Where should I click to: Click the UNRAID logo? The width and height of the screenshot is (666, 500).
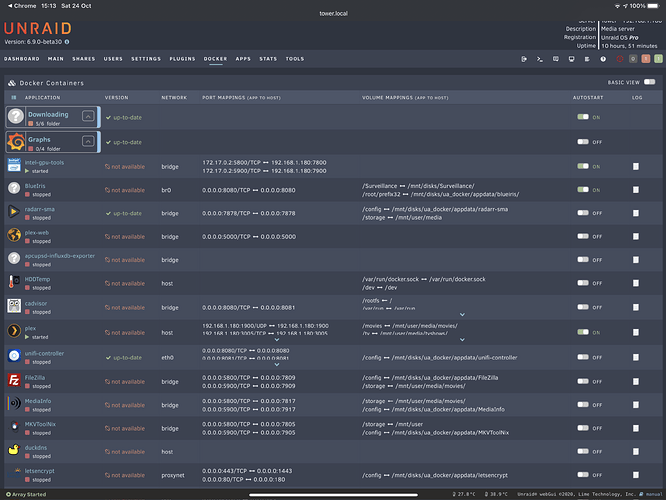tap(38, 28)
